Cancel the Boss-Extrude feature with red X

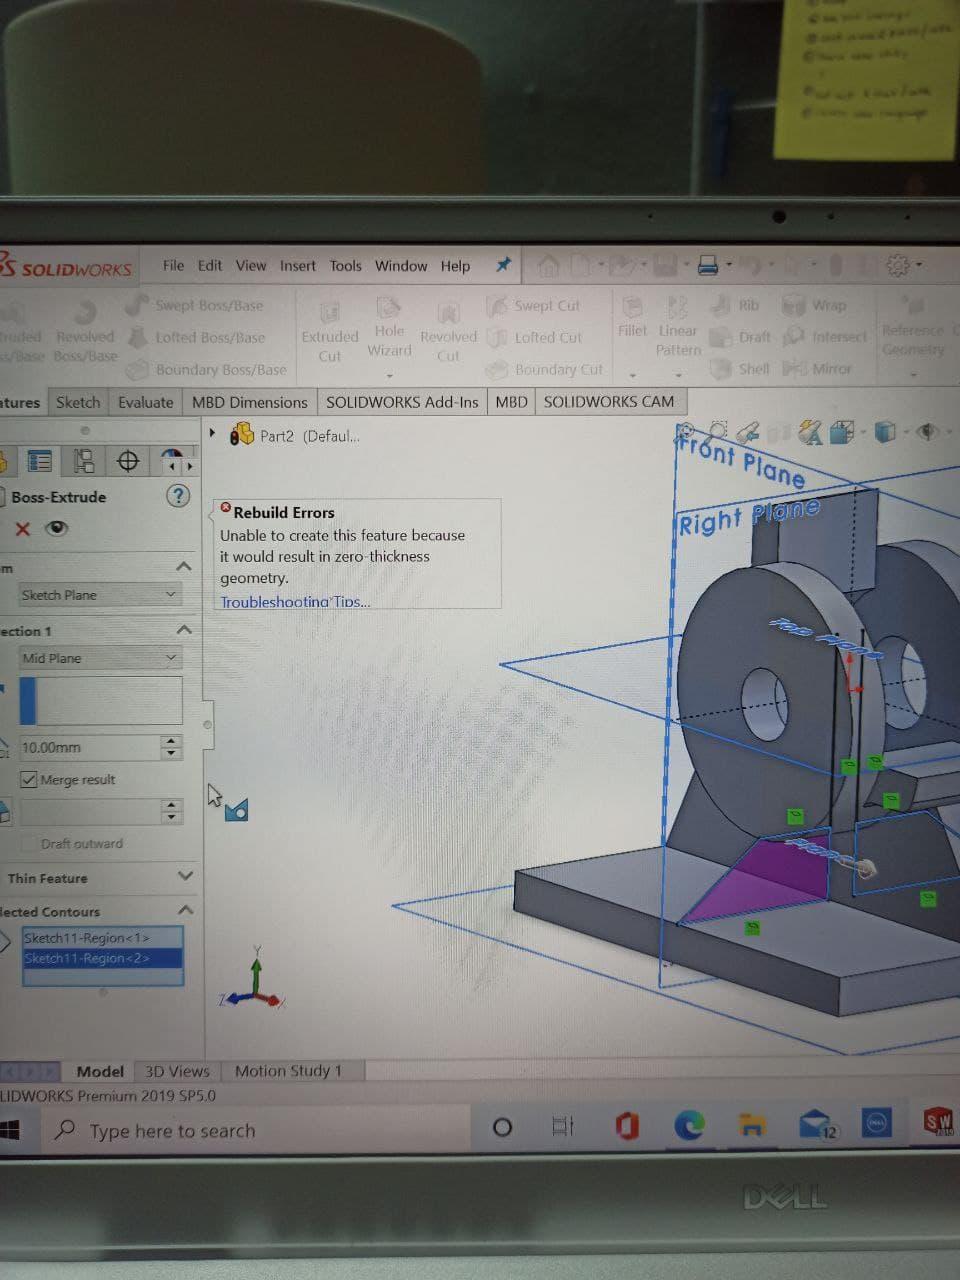point(23,529)
